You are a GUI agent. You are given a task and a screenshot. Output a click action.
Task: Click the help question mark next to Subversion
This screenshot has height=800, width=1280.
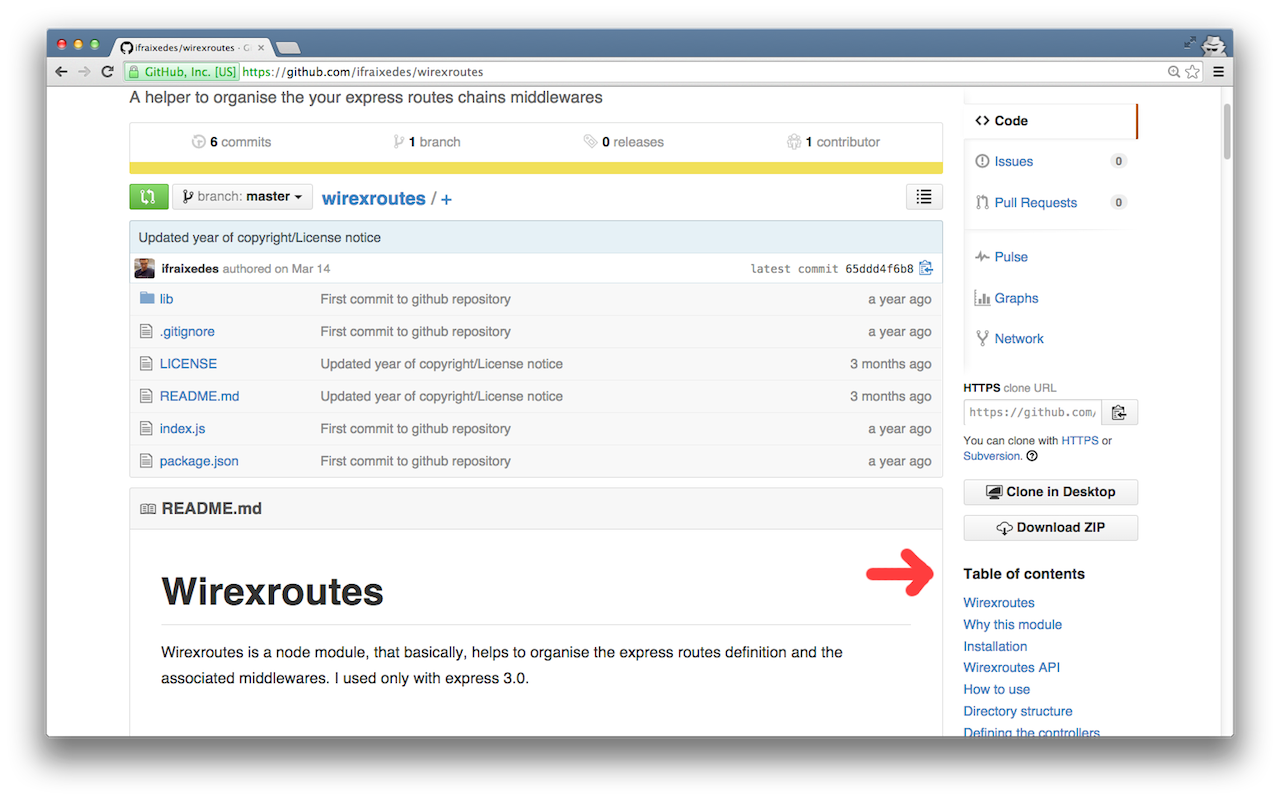(1032, 456)
